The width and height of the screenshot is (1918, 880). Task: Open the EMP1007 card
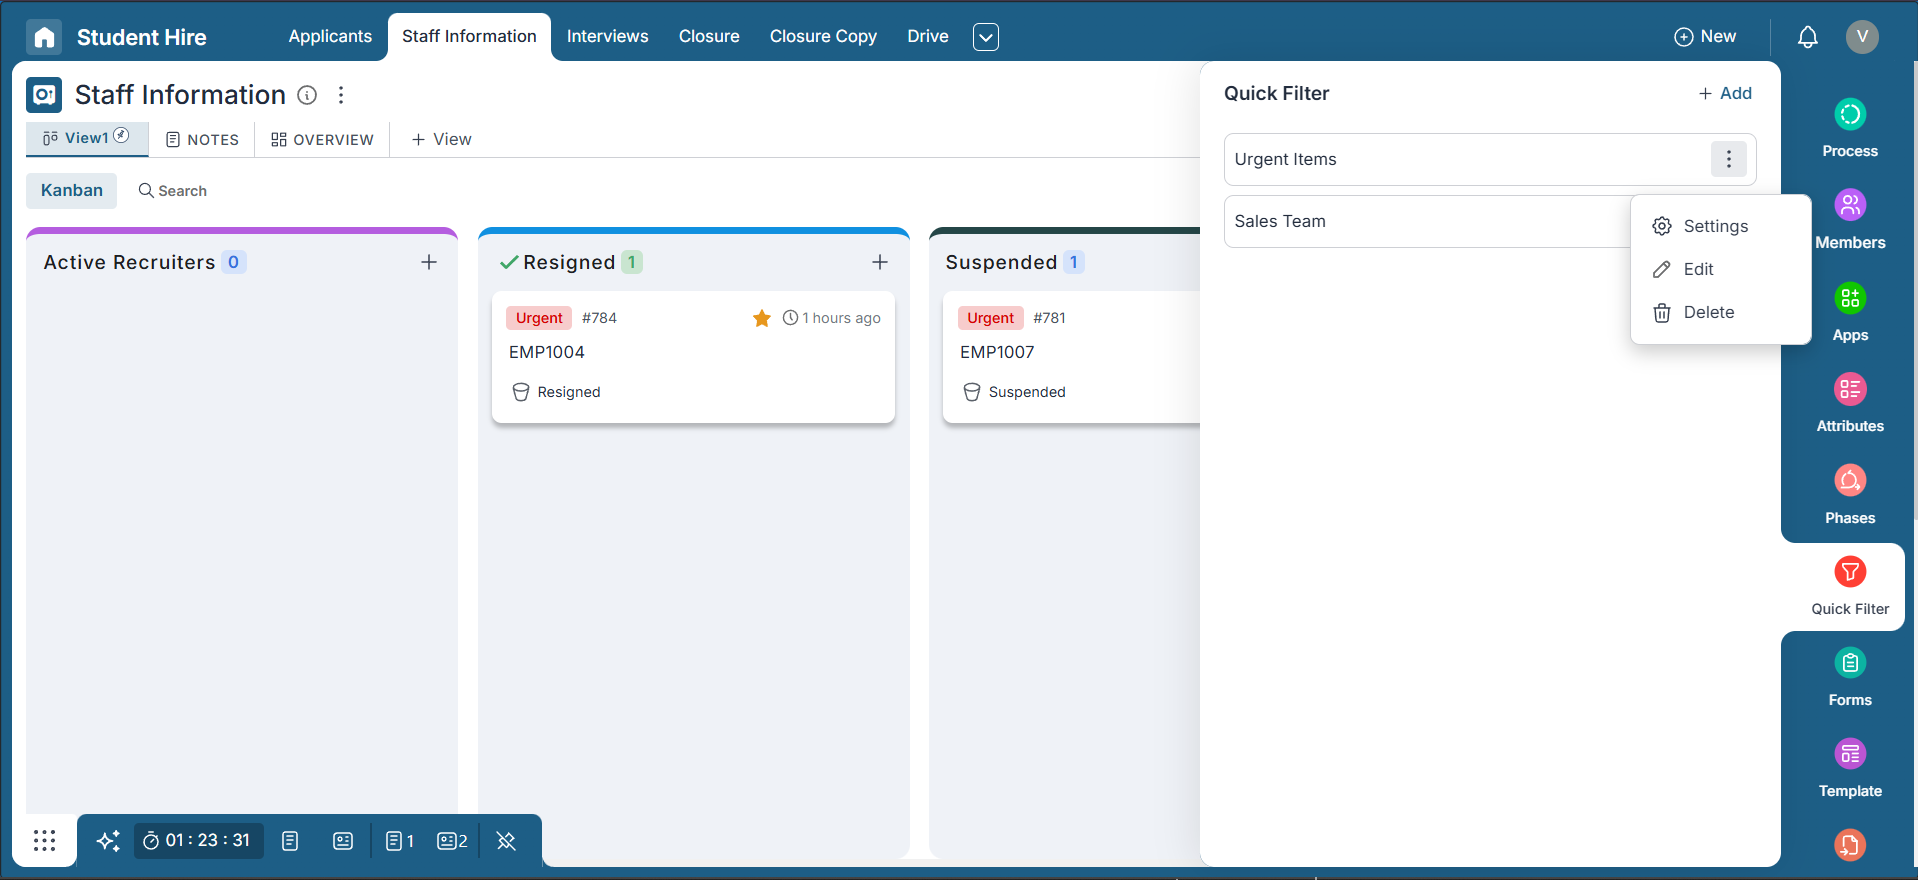1071,357
